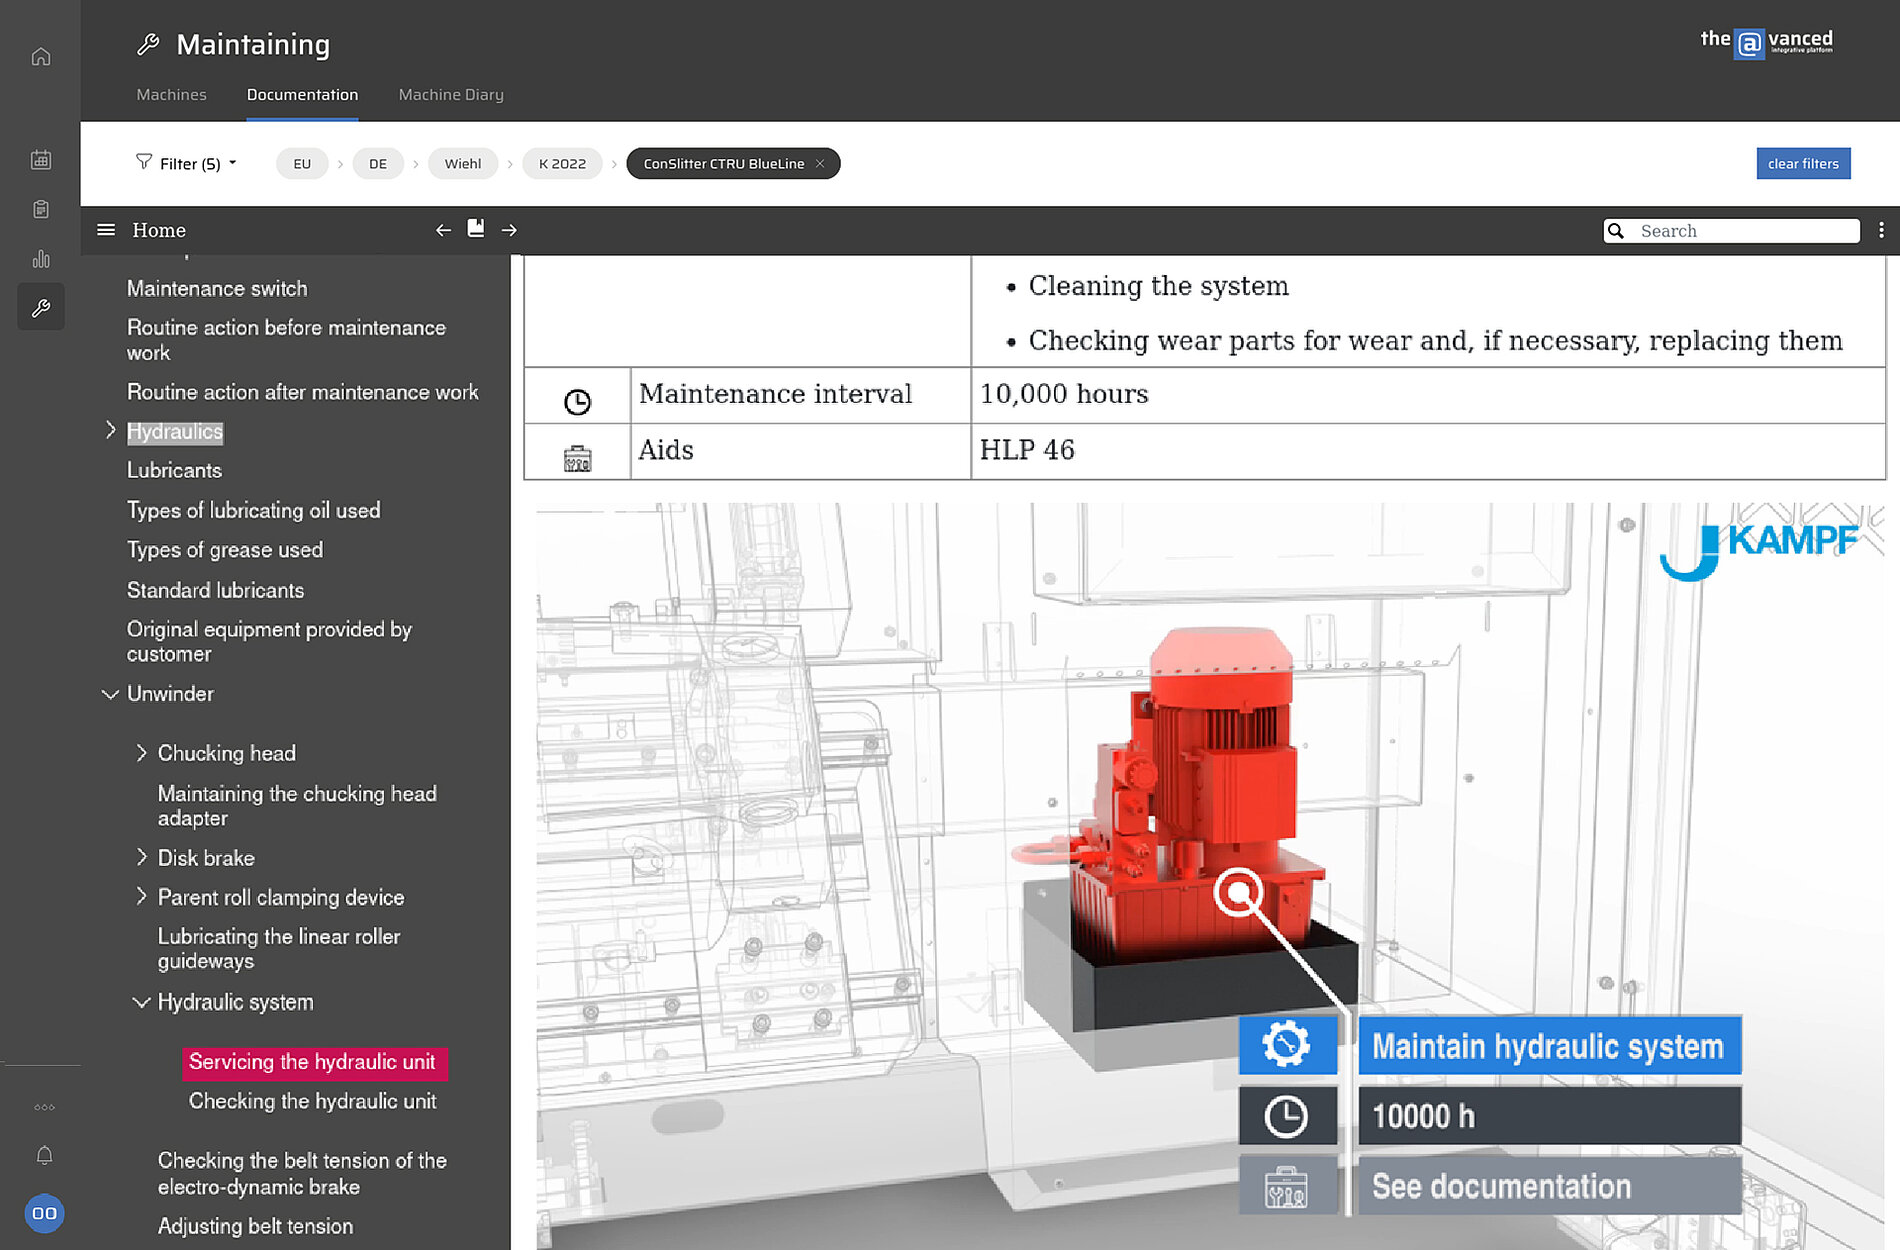Expand the Hydraulics tree section
This screenshot has height=1250, width=1900.
point(111,431)
